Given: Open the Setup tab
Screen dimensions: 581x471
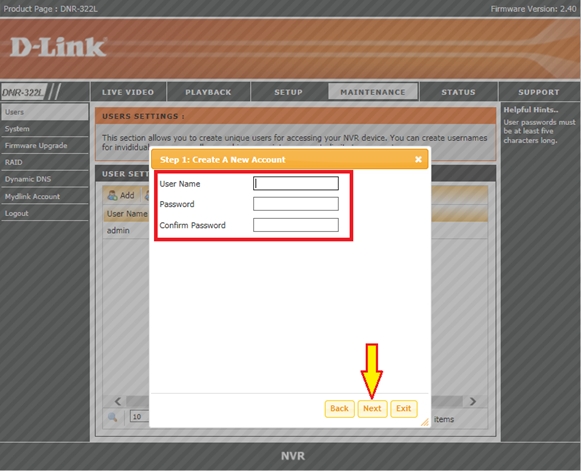Looking at the screenshot, I should 289,92.
